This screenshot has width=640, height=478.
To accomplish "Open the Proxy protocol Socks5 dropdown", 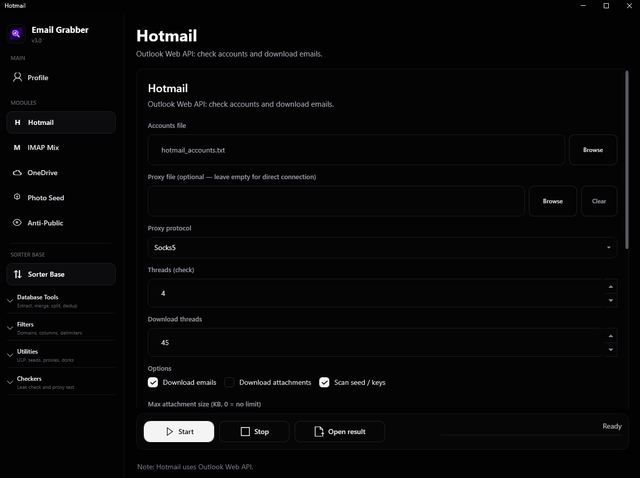I will coord(382,247).
